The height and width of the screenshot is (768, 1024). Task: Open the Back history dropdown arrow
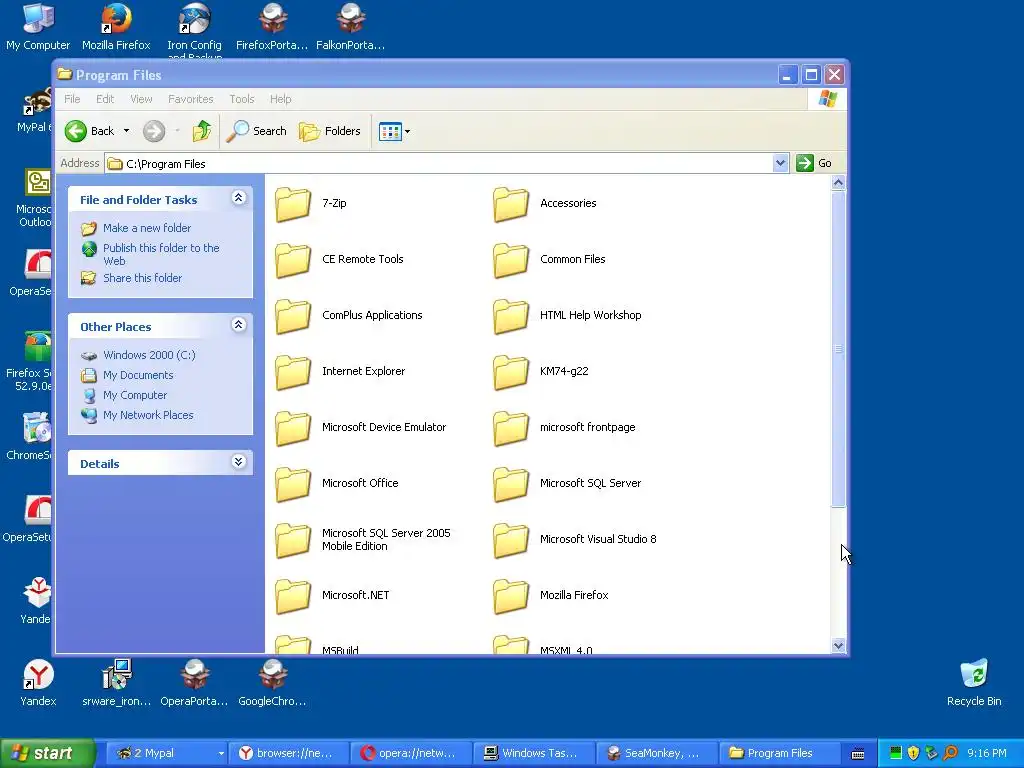(127, 131)
